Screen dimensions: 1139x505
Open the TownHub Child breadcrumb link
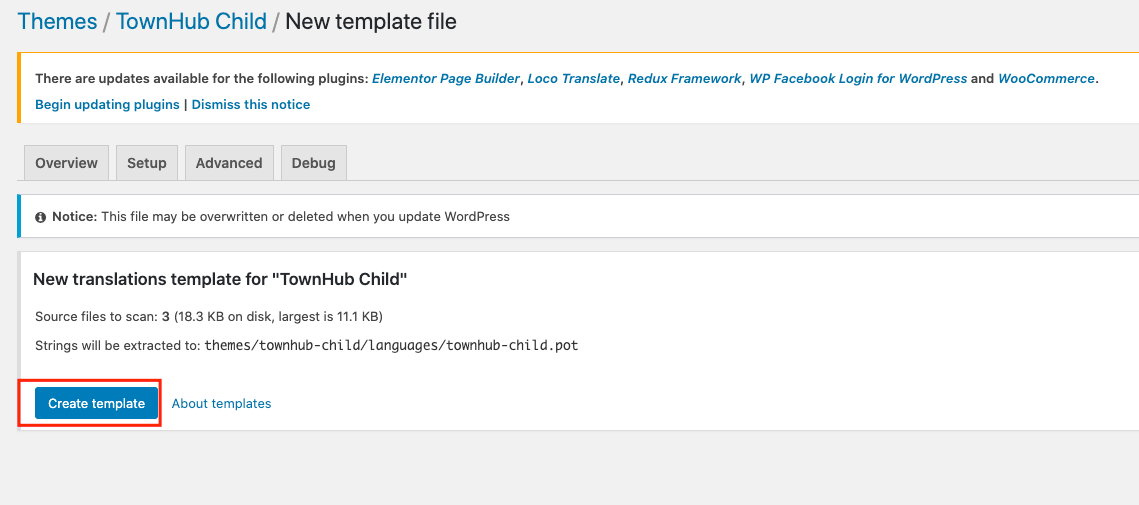[191, 21]
